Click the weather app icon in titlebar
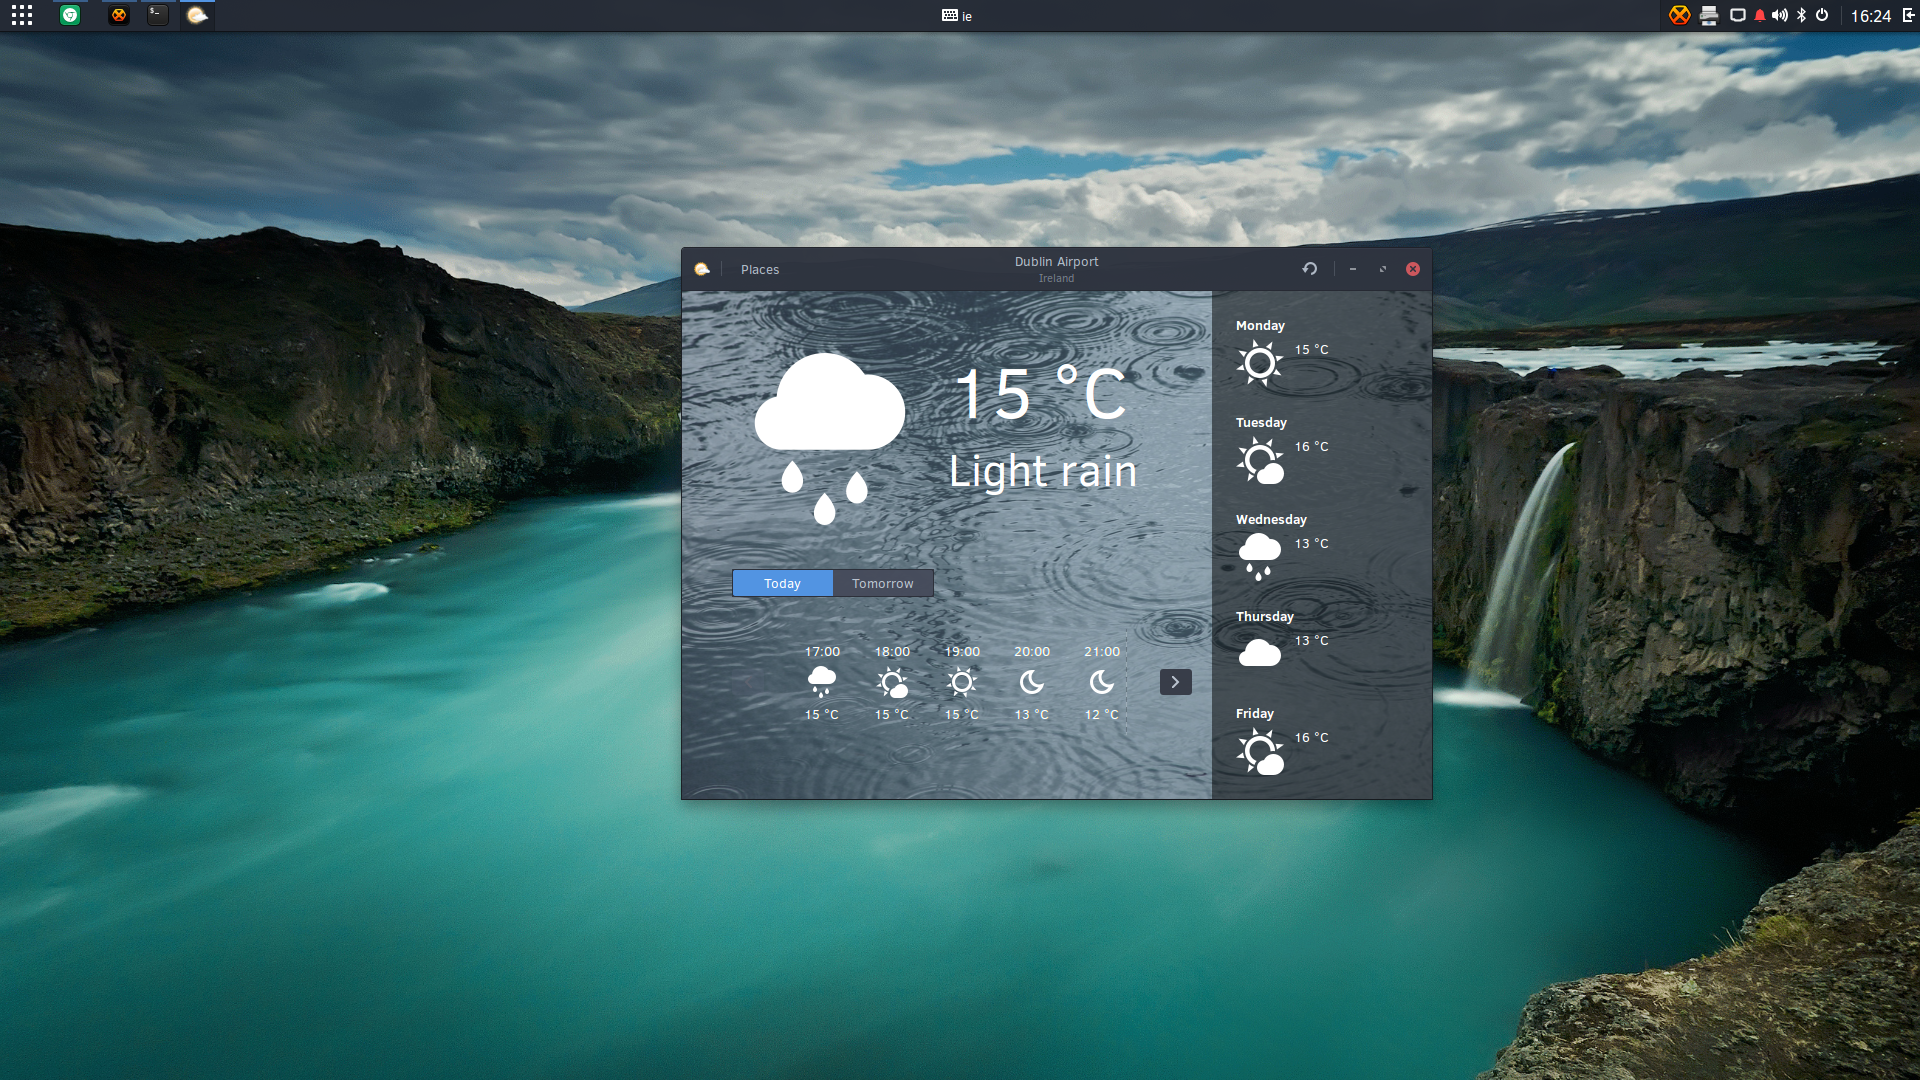This screenshot has width=1920, height=1080. [702, 269]
